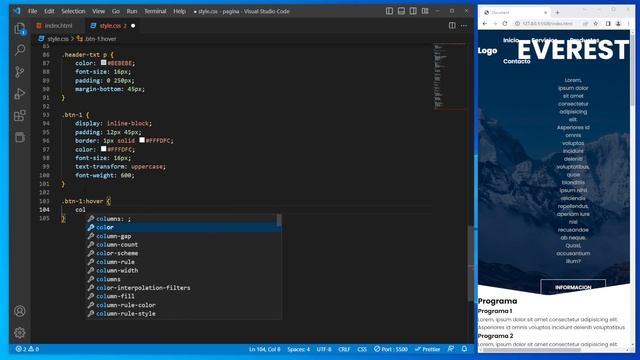Click CRLF end of line status

[x=344, y=349]
